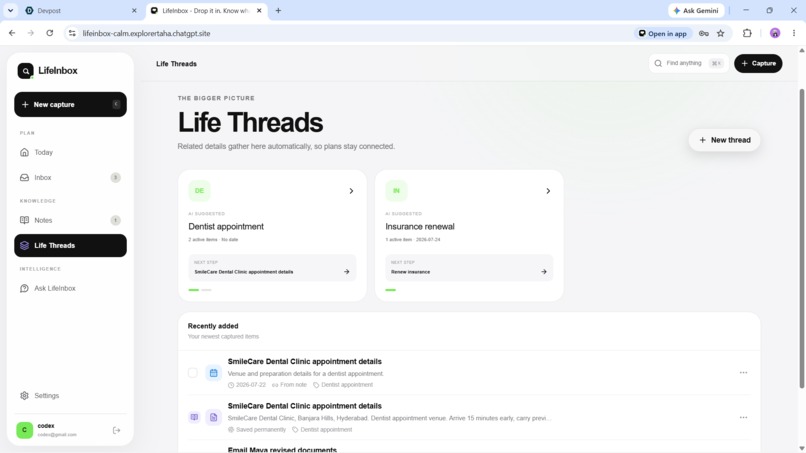
Task: Go to Notes in sidebar
Action: [x=70, y=220]
